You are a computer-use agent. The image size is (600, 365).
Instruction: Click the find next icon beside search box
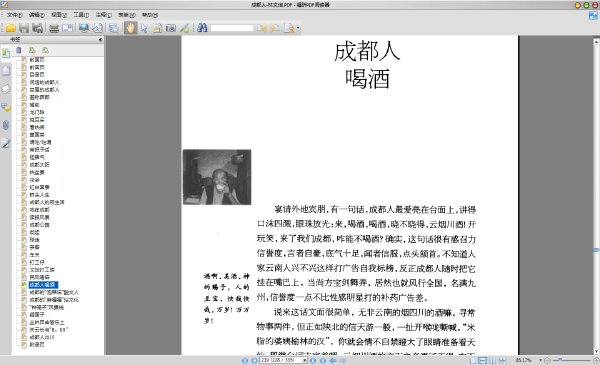coord(275,28)
